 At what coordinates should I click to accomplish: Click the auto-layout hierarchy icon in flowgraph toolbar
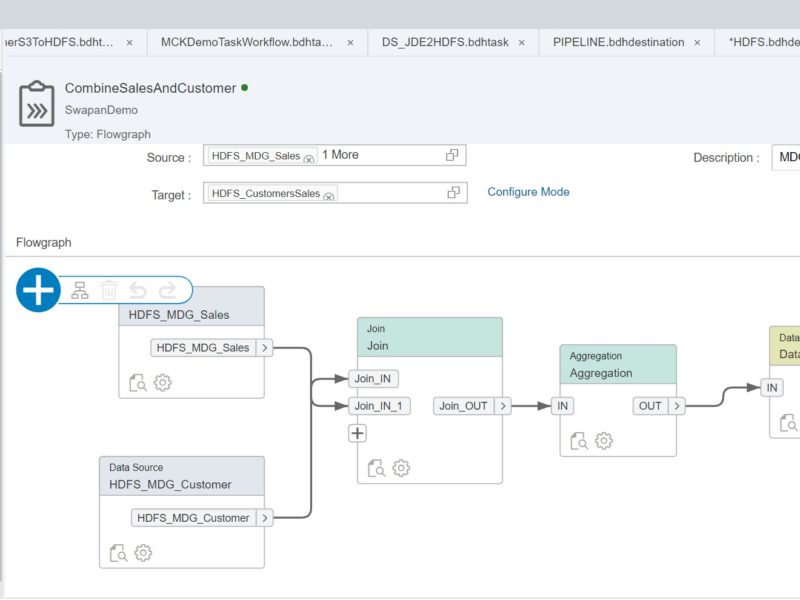pos(79,290)
